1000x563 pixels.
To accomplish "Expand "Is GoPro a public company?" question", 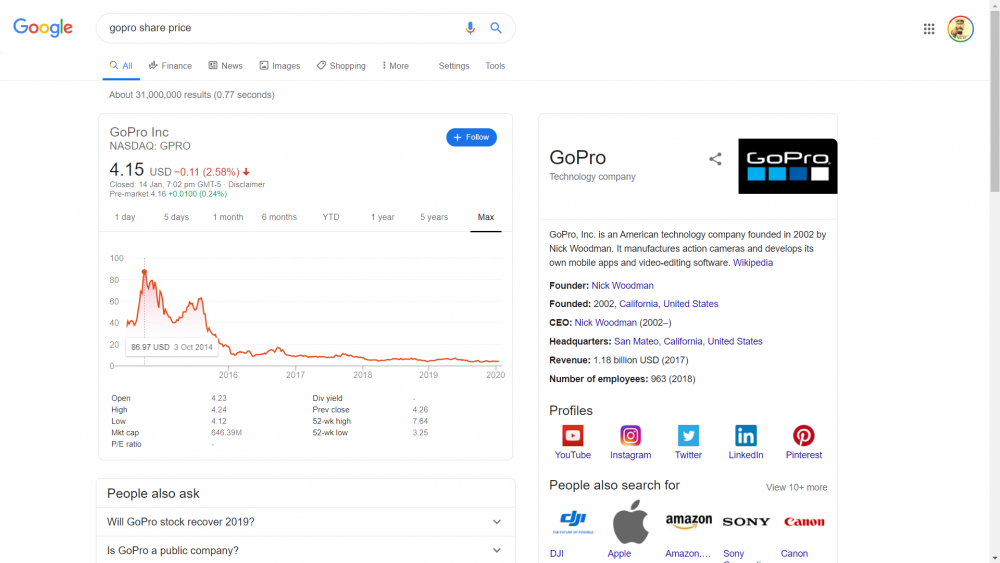I will (x=497, y=550).
